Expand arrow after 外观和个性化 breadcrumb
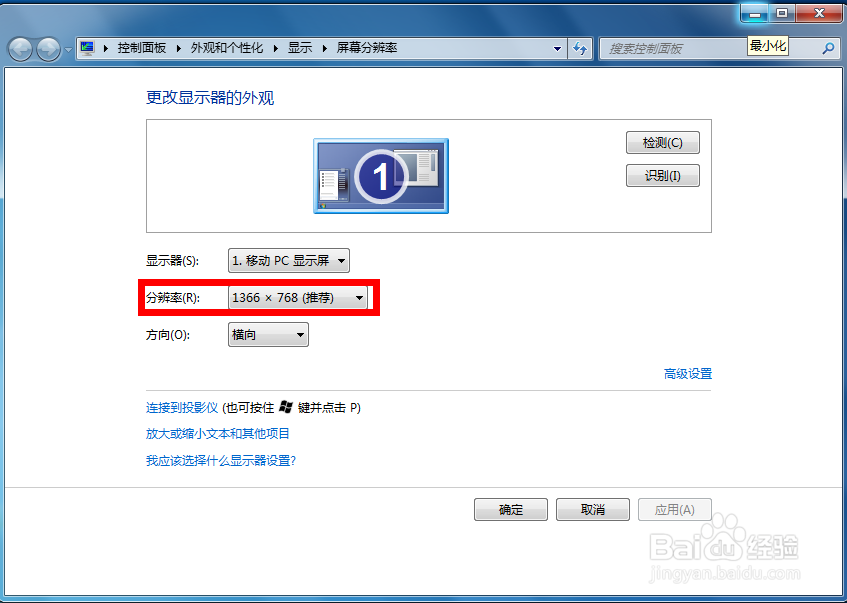The image size is (847, 603). (x=275, y=49)
